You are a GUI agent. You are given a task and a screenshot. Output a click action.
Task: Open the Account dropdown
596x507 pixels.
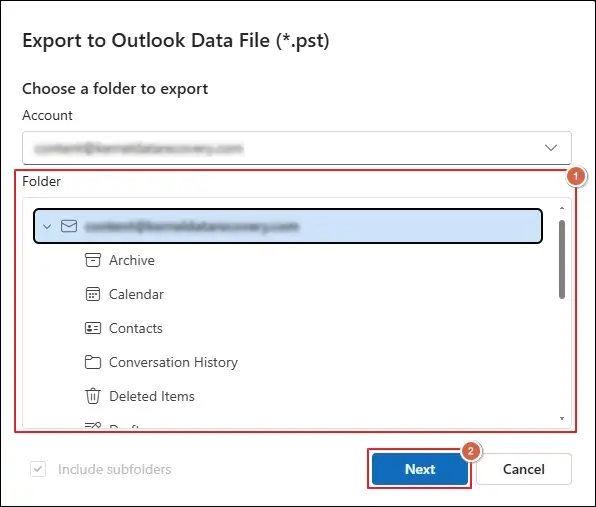coord(296,148)
